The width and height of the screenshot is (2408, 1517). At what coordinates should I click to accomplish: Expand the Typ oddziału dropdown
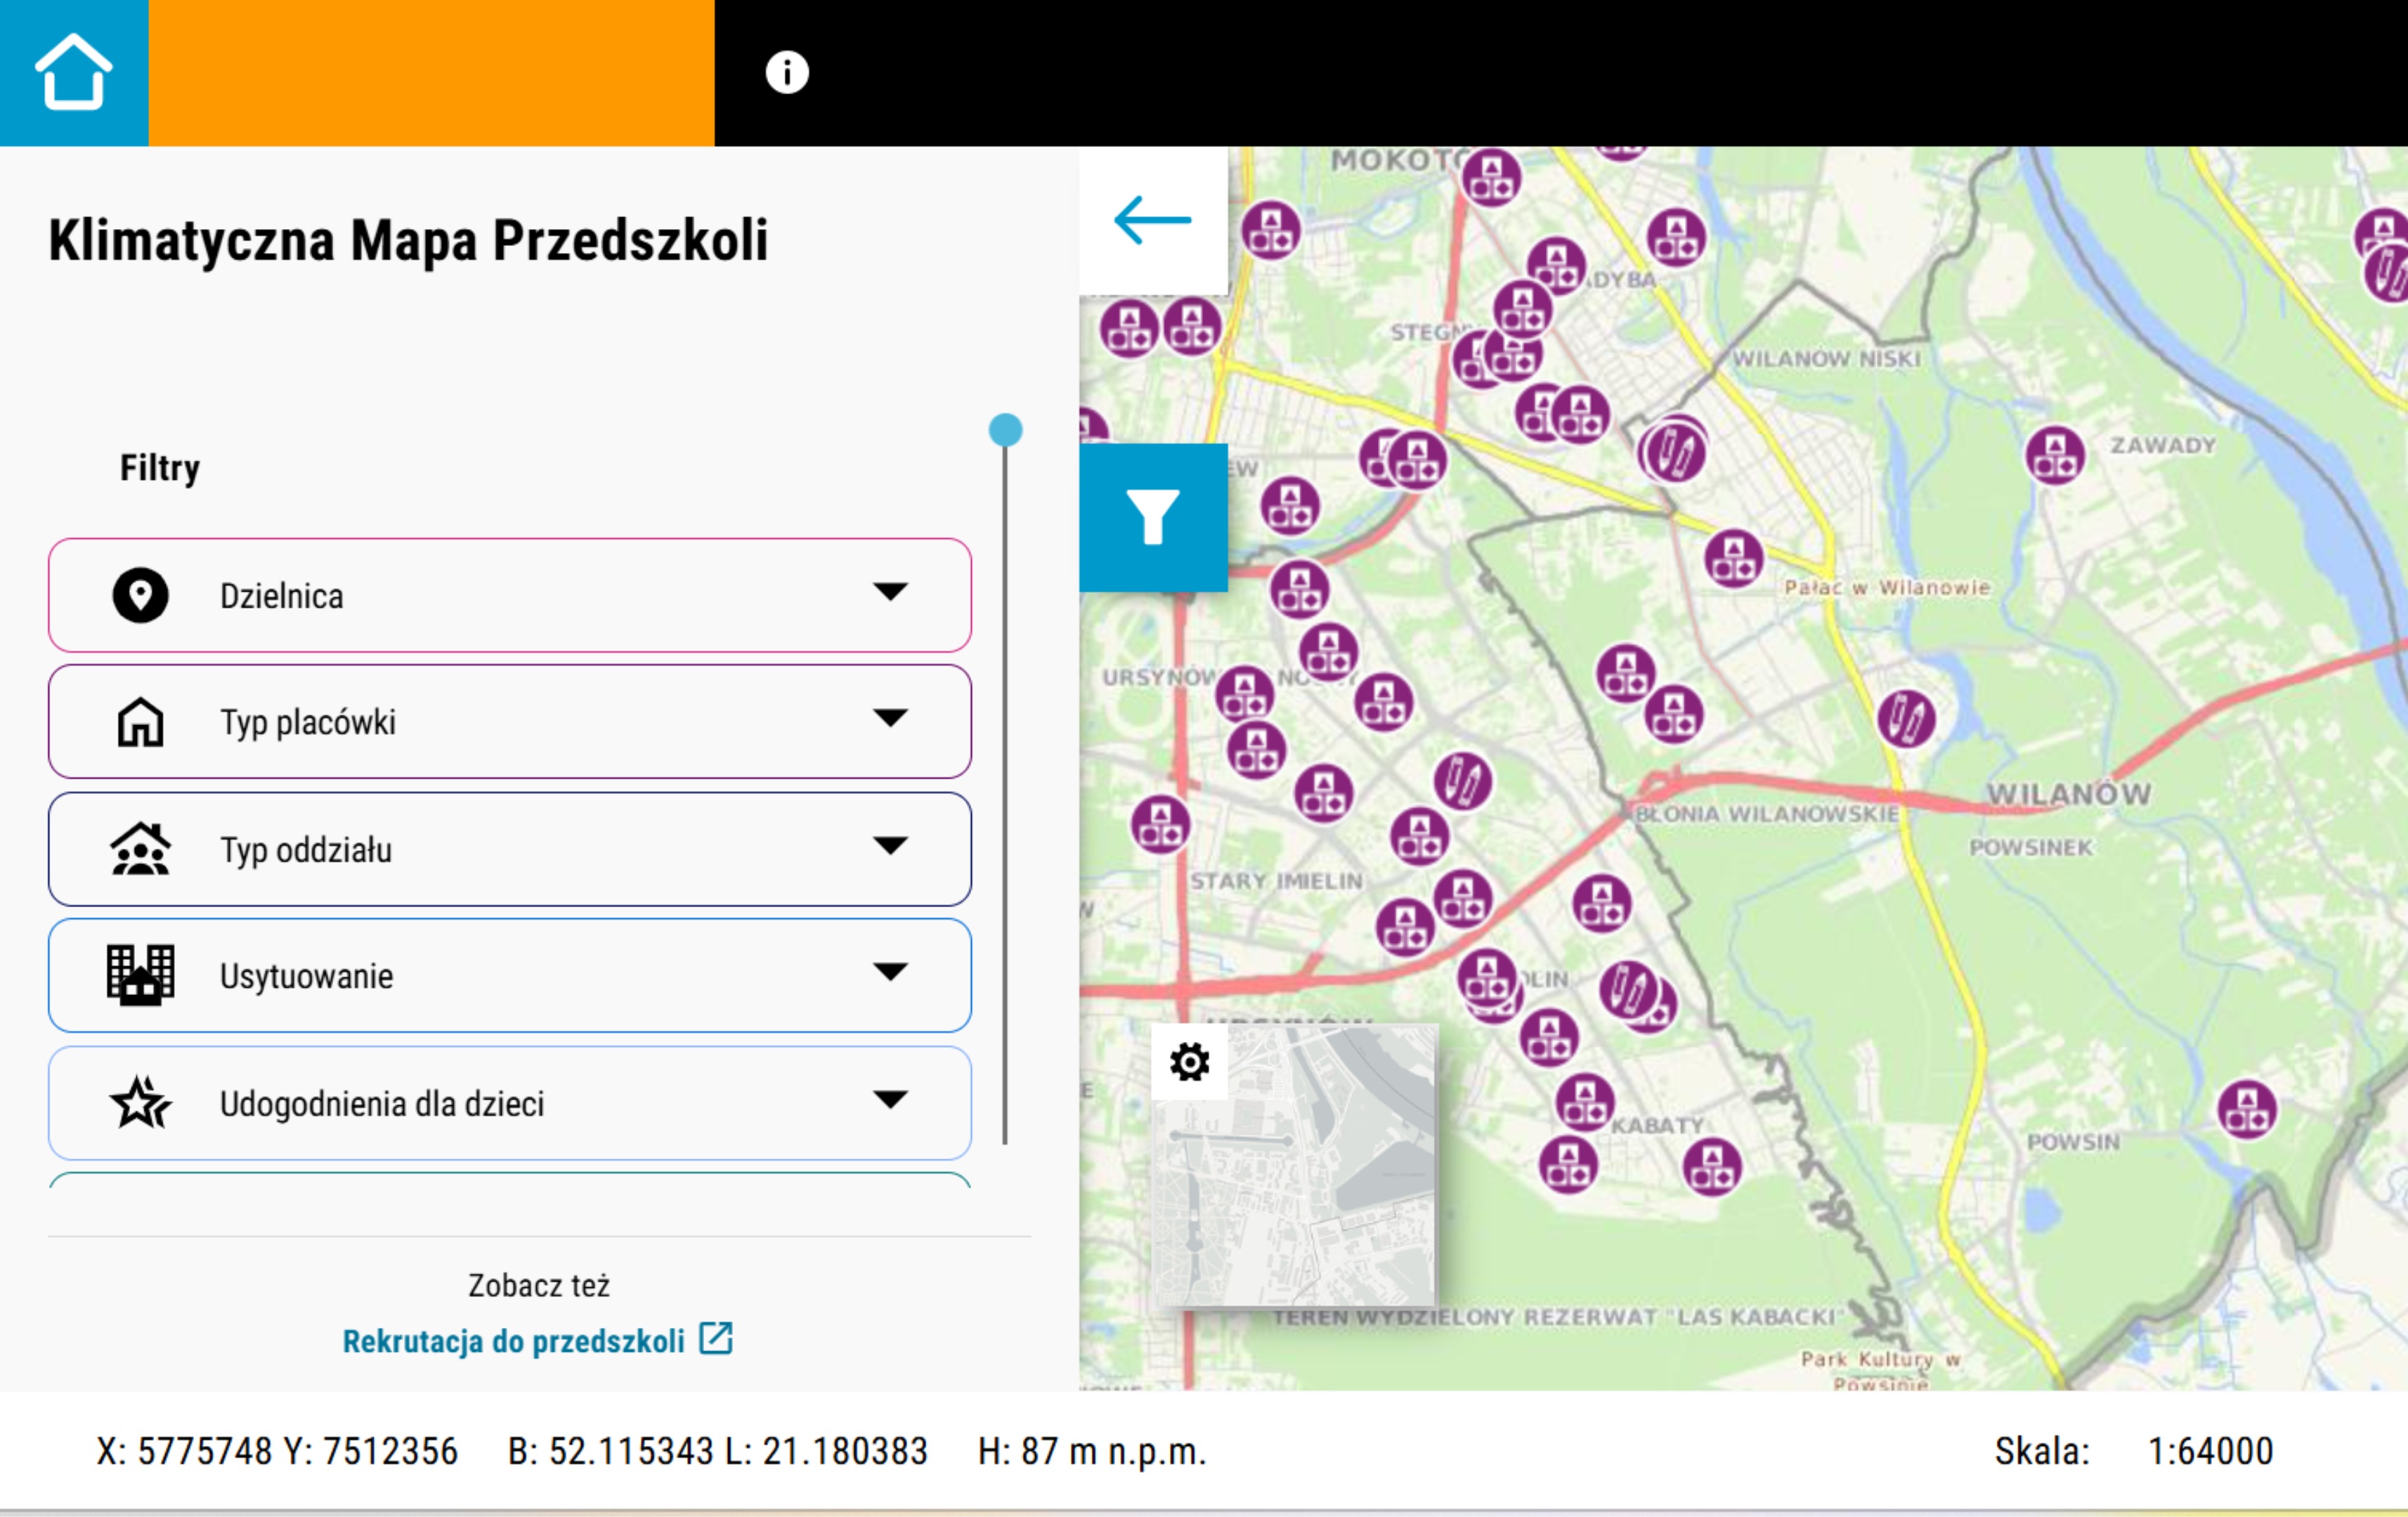pos(510,849)
